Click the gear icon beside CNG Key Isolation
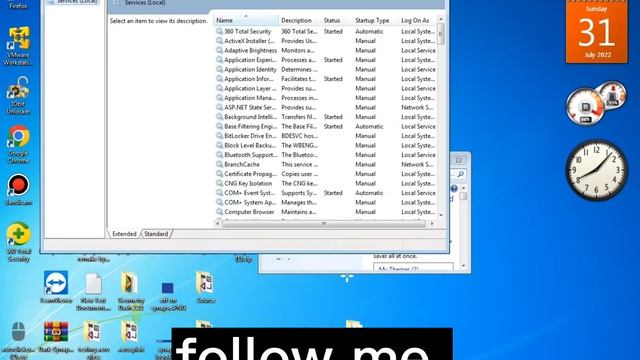Image resolution: width=640 pixels, height=360 pixels. [x=219, y=183]
